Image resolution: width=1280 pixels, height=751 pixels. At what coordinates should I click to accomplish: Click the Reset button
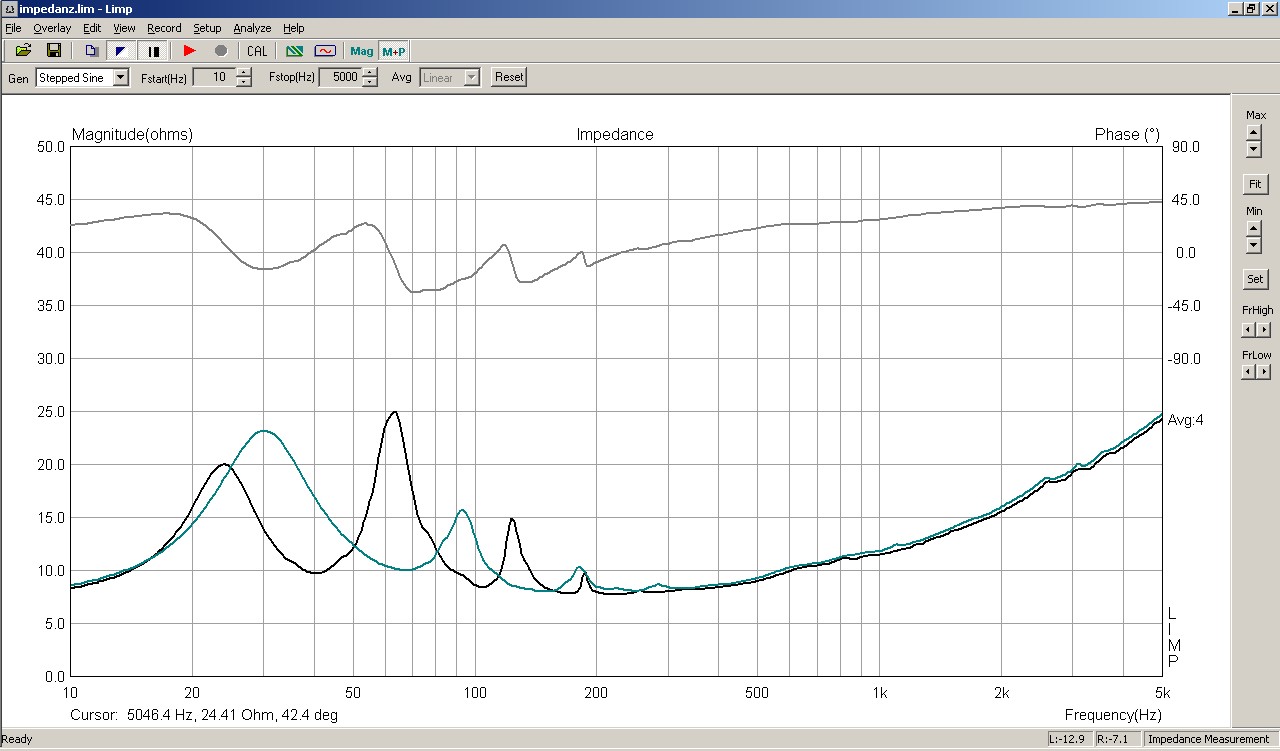point(509,77)
